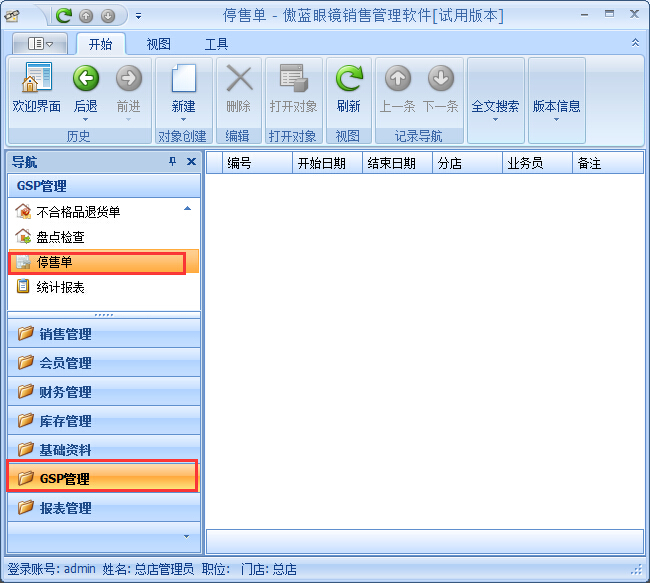The height and width of the screenshot is (583, 650).
Task: Click the GSP管理 panel header
Action: click(x=104, y=185)
